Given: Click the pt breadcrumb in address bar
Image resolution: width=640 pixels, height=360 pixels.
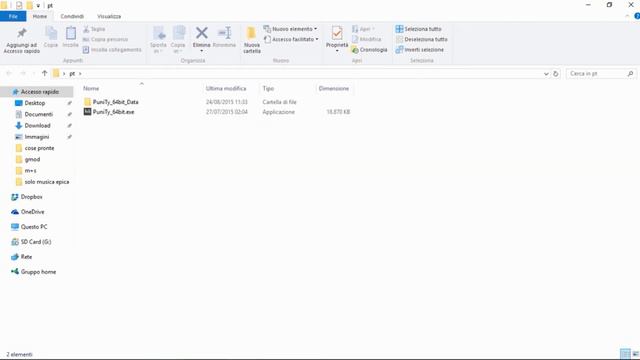Looking at the screenshot, I should click(72, 73).
